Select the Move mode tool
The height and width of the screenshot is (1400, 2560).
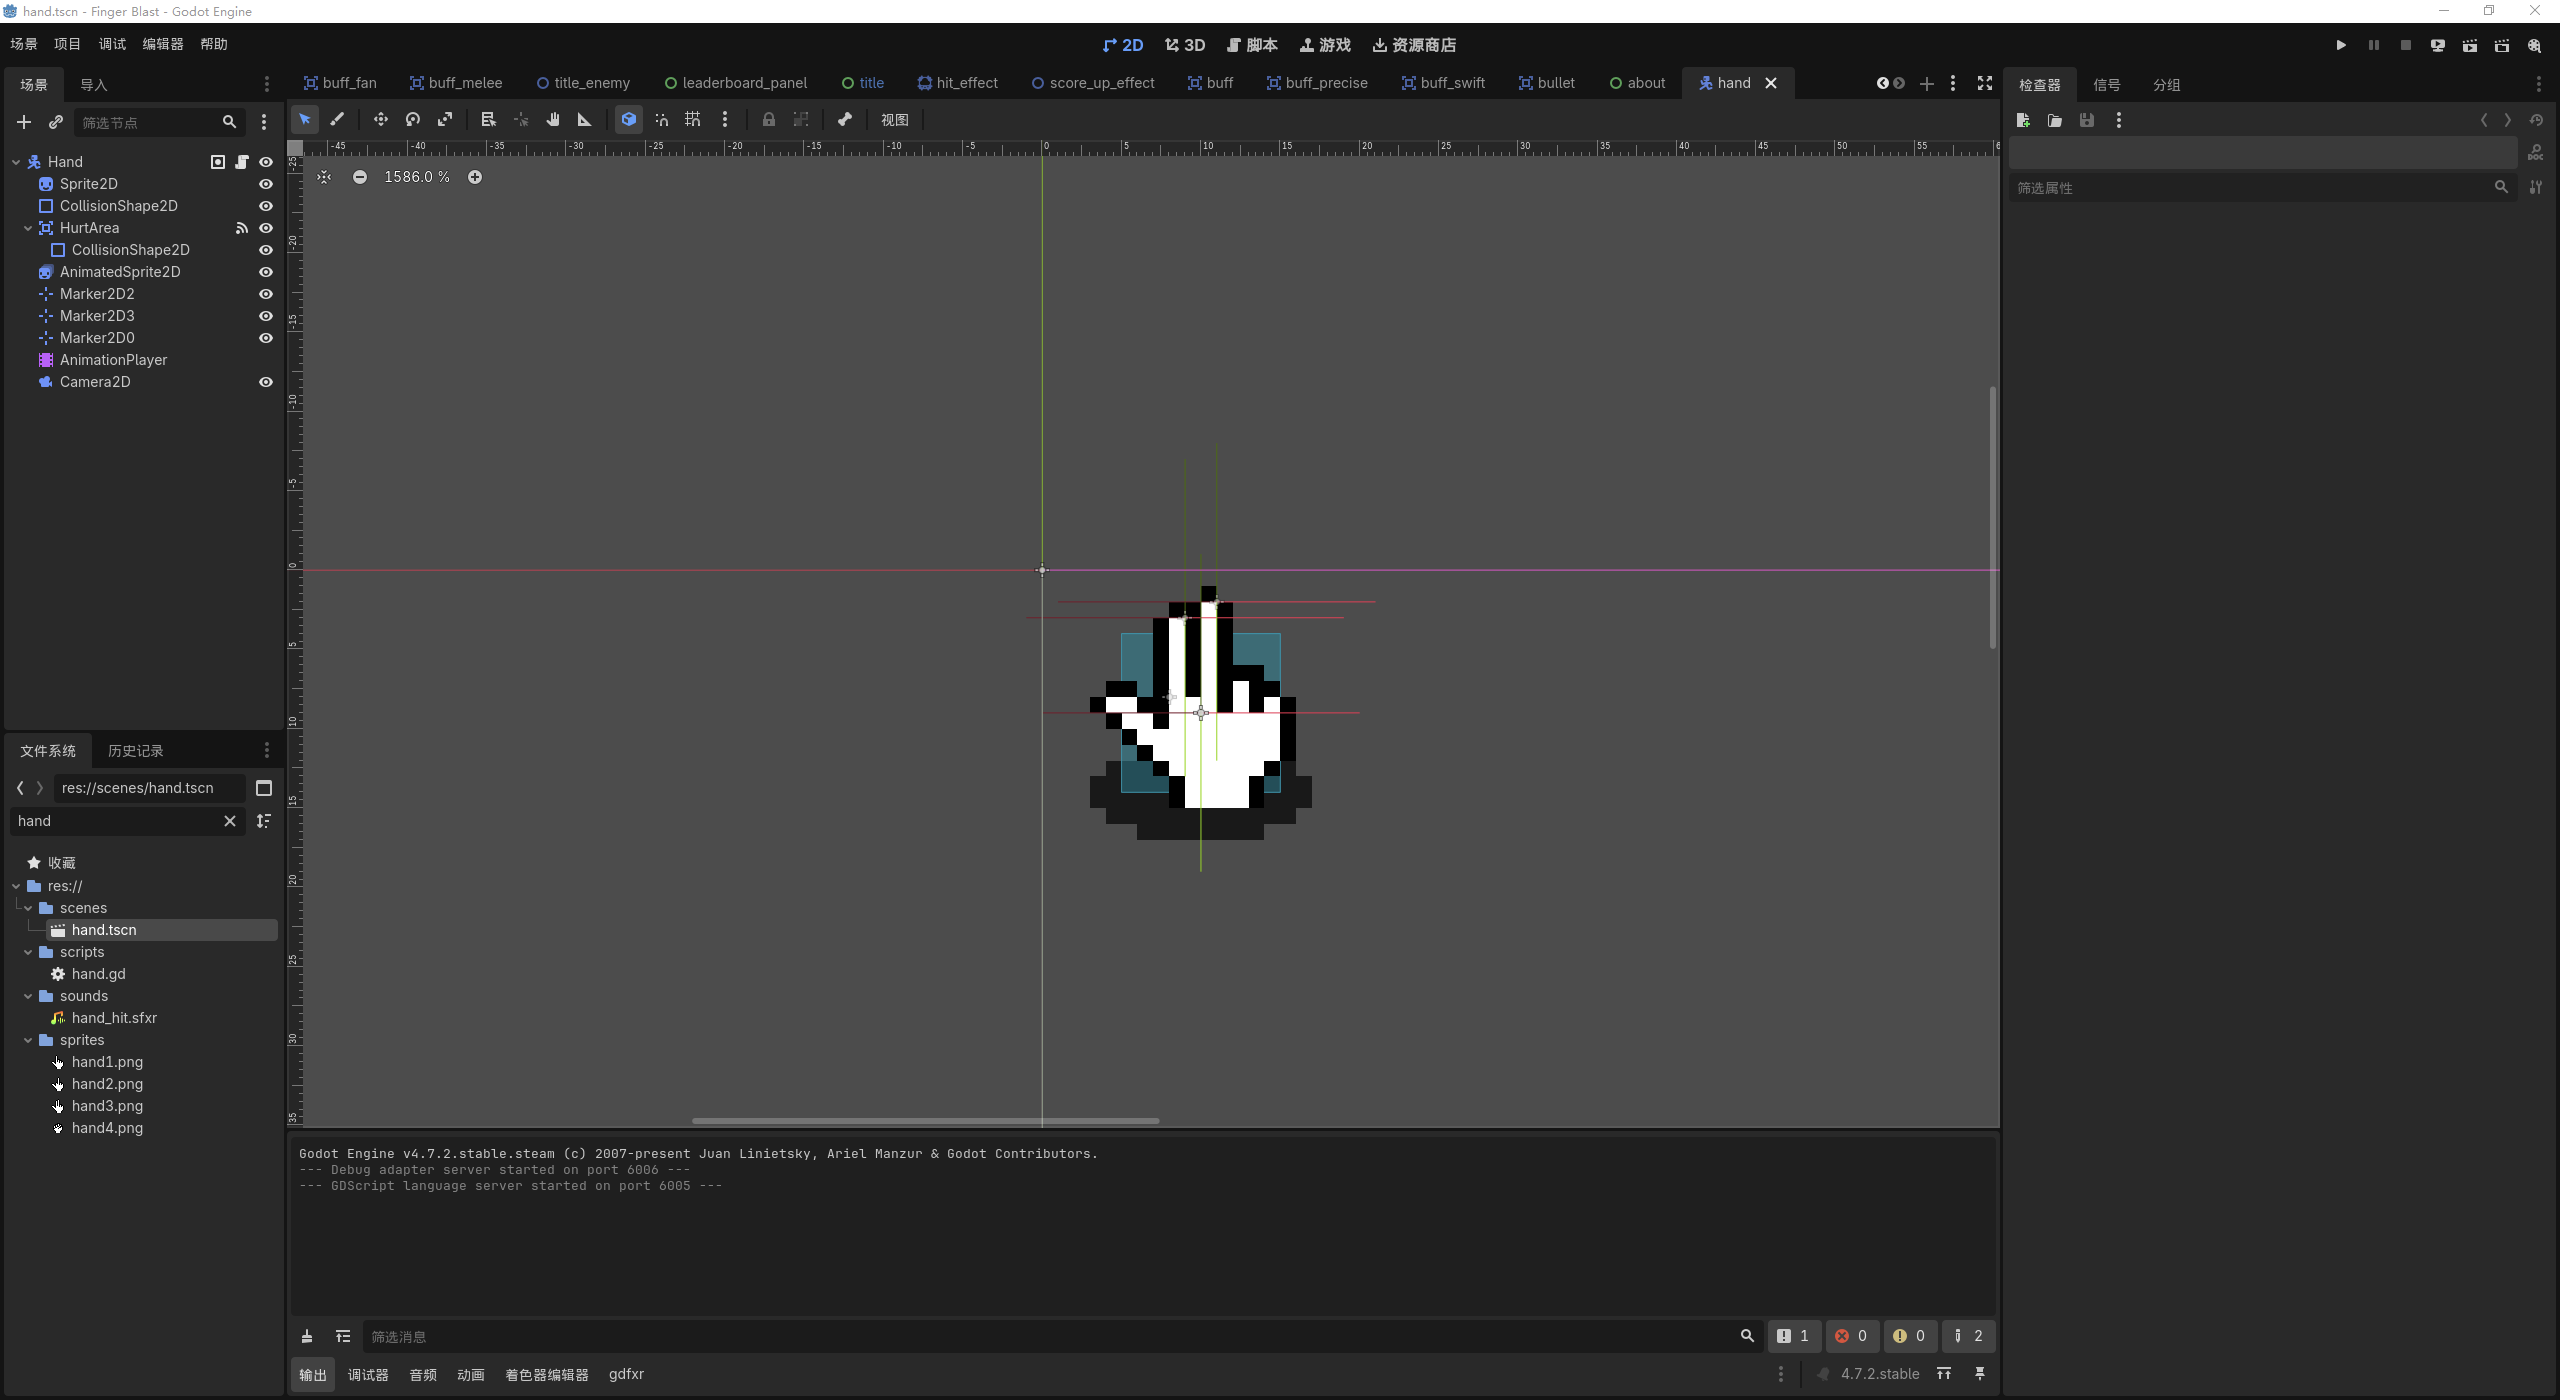(x=380, y=120)
